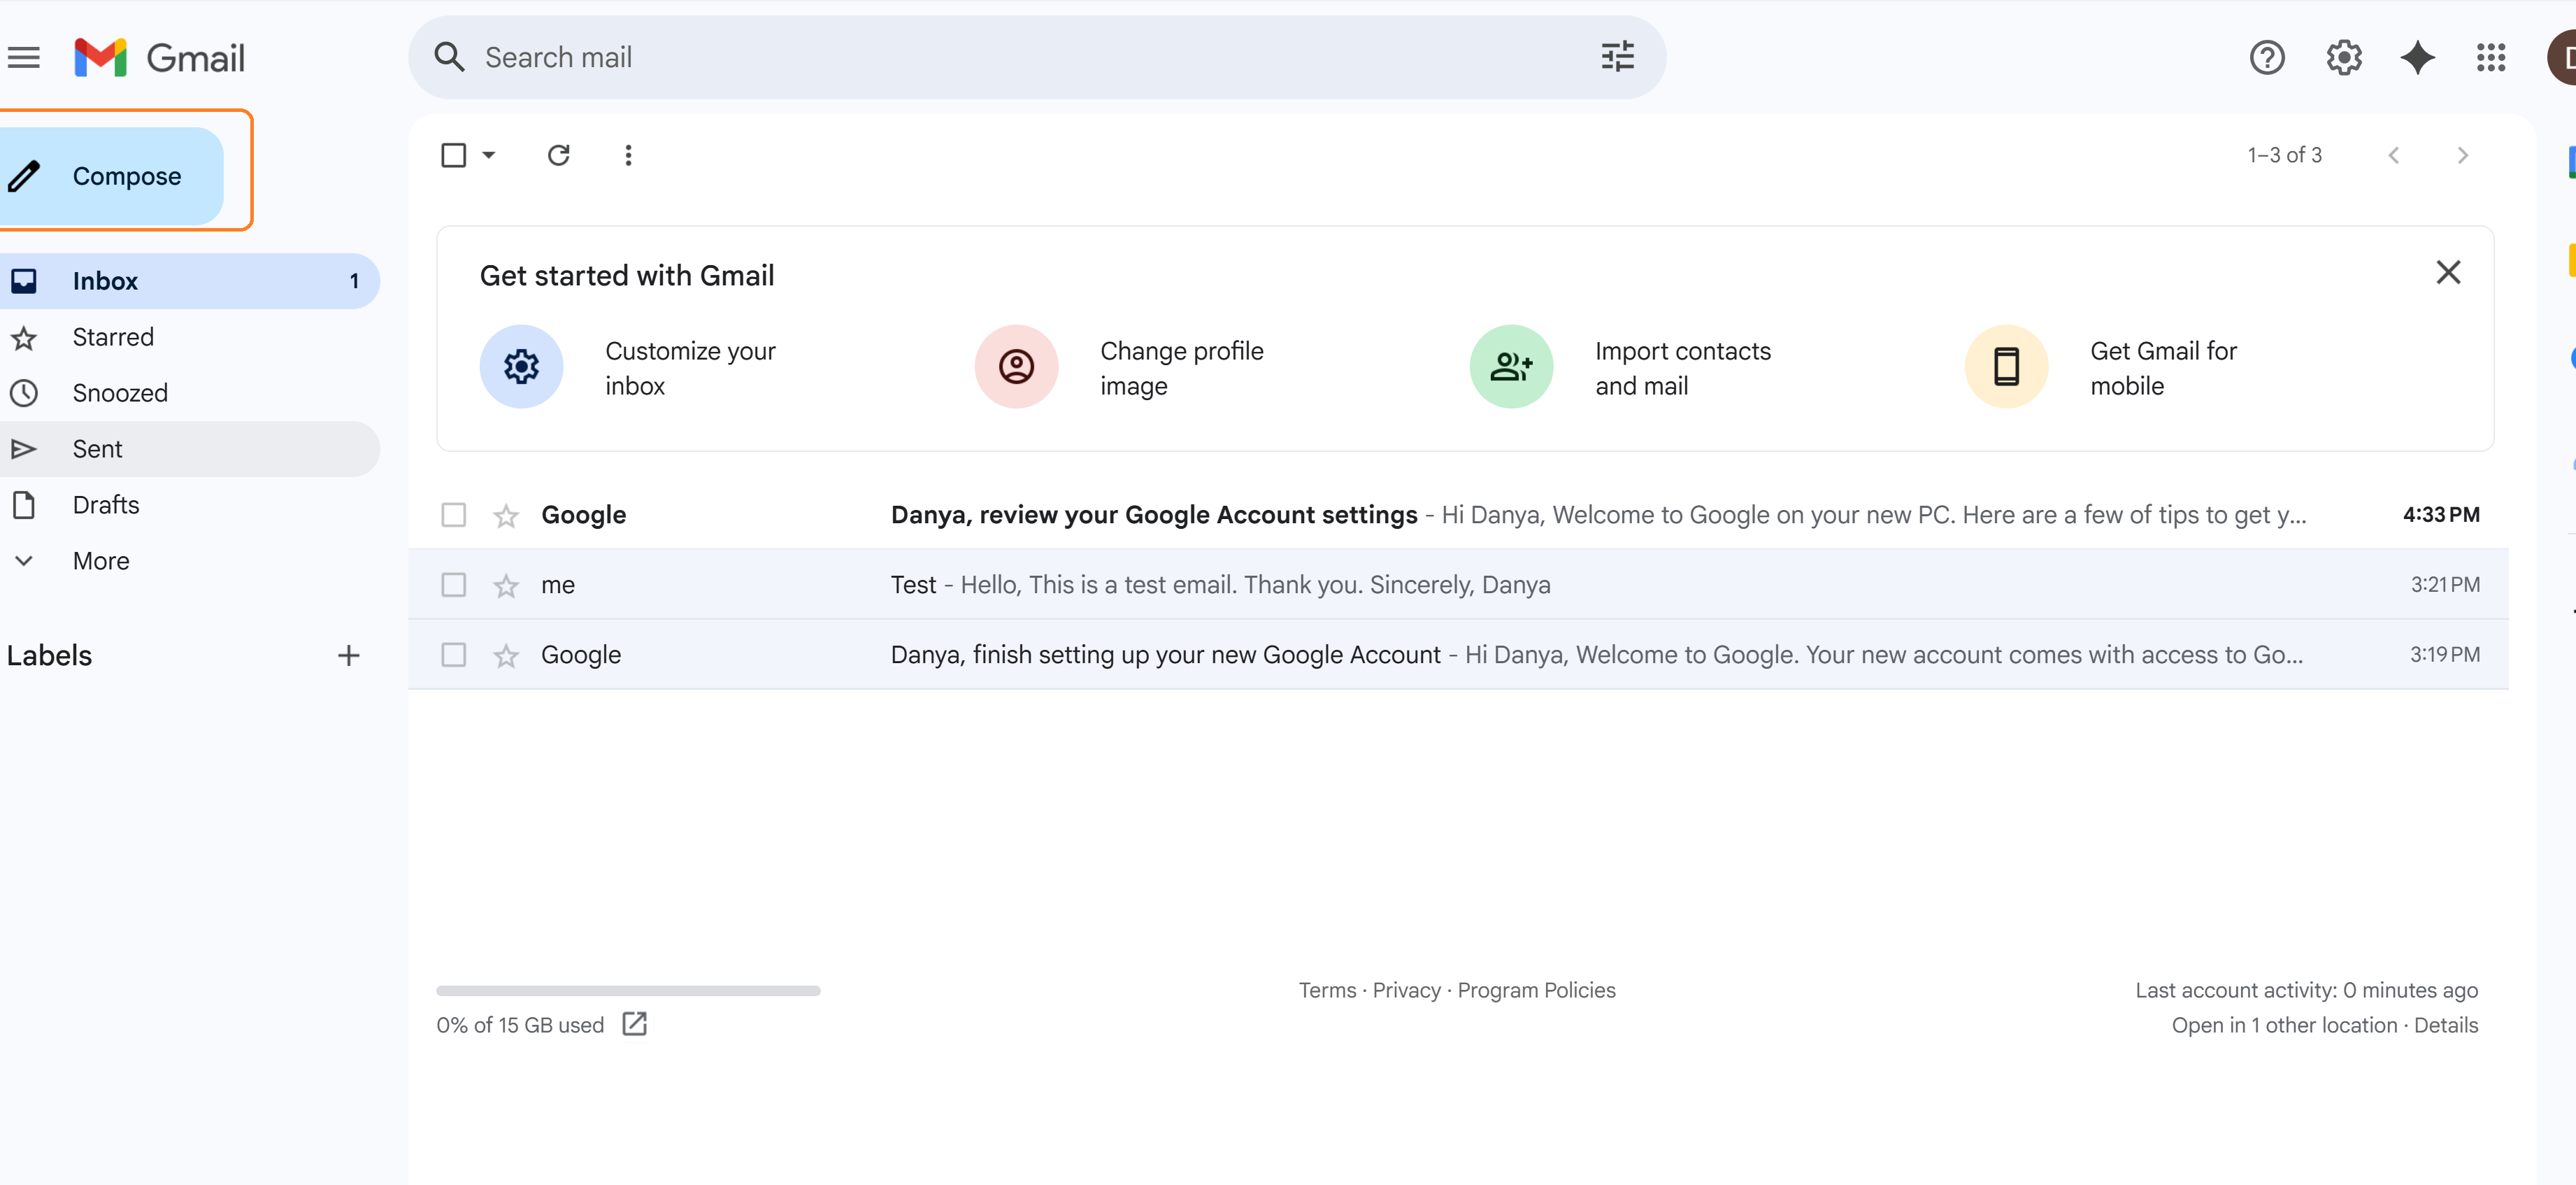
Task: Check the box for Google review settings email
Action: (x=454, y=515)
